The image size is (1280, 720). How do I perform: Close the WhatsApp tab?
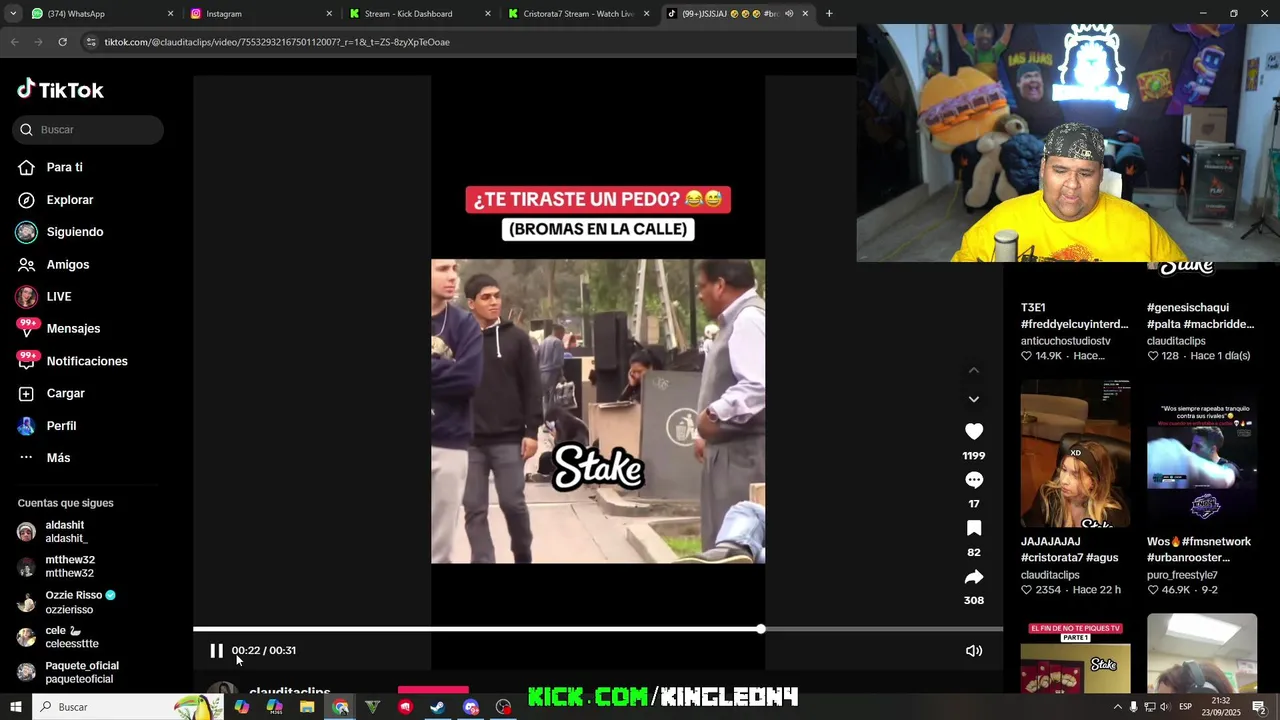click(x=170, y=14)
